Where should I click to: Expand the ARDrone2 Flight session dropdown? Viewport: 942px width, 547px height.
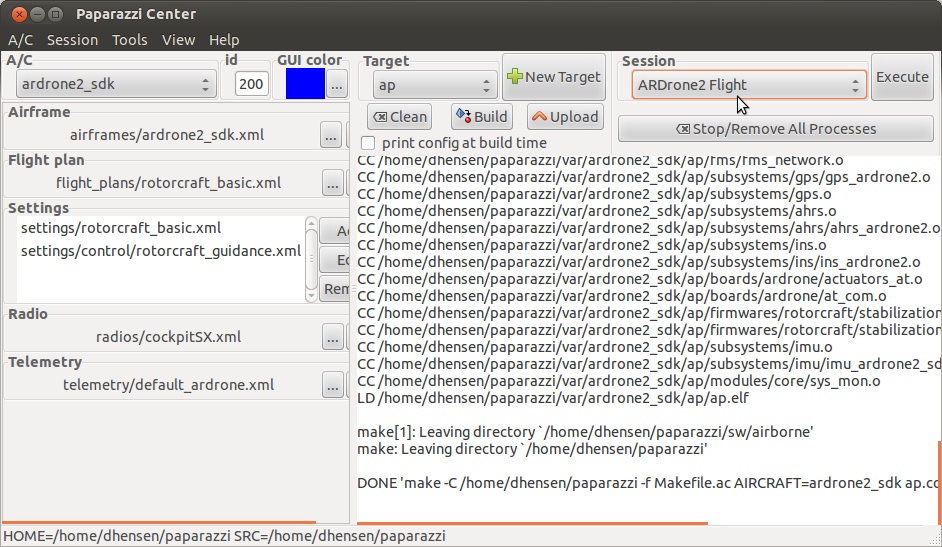[749, 85]
